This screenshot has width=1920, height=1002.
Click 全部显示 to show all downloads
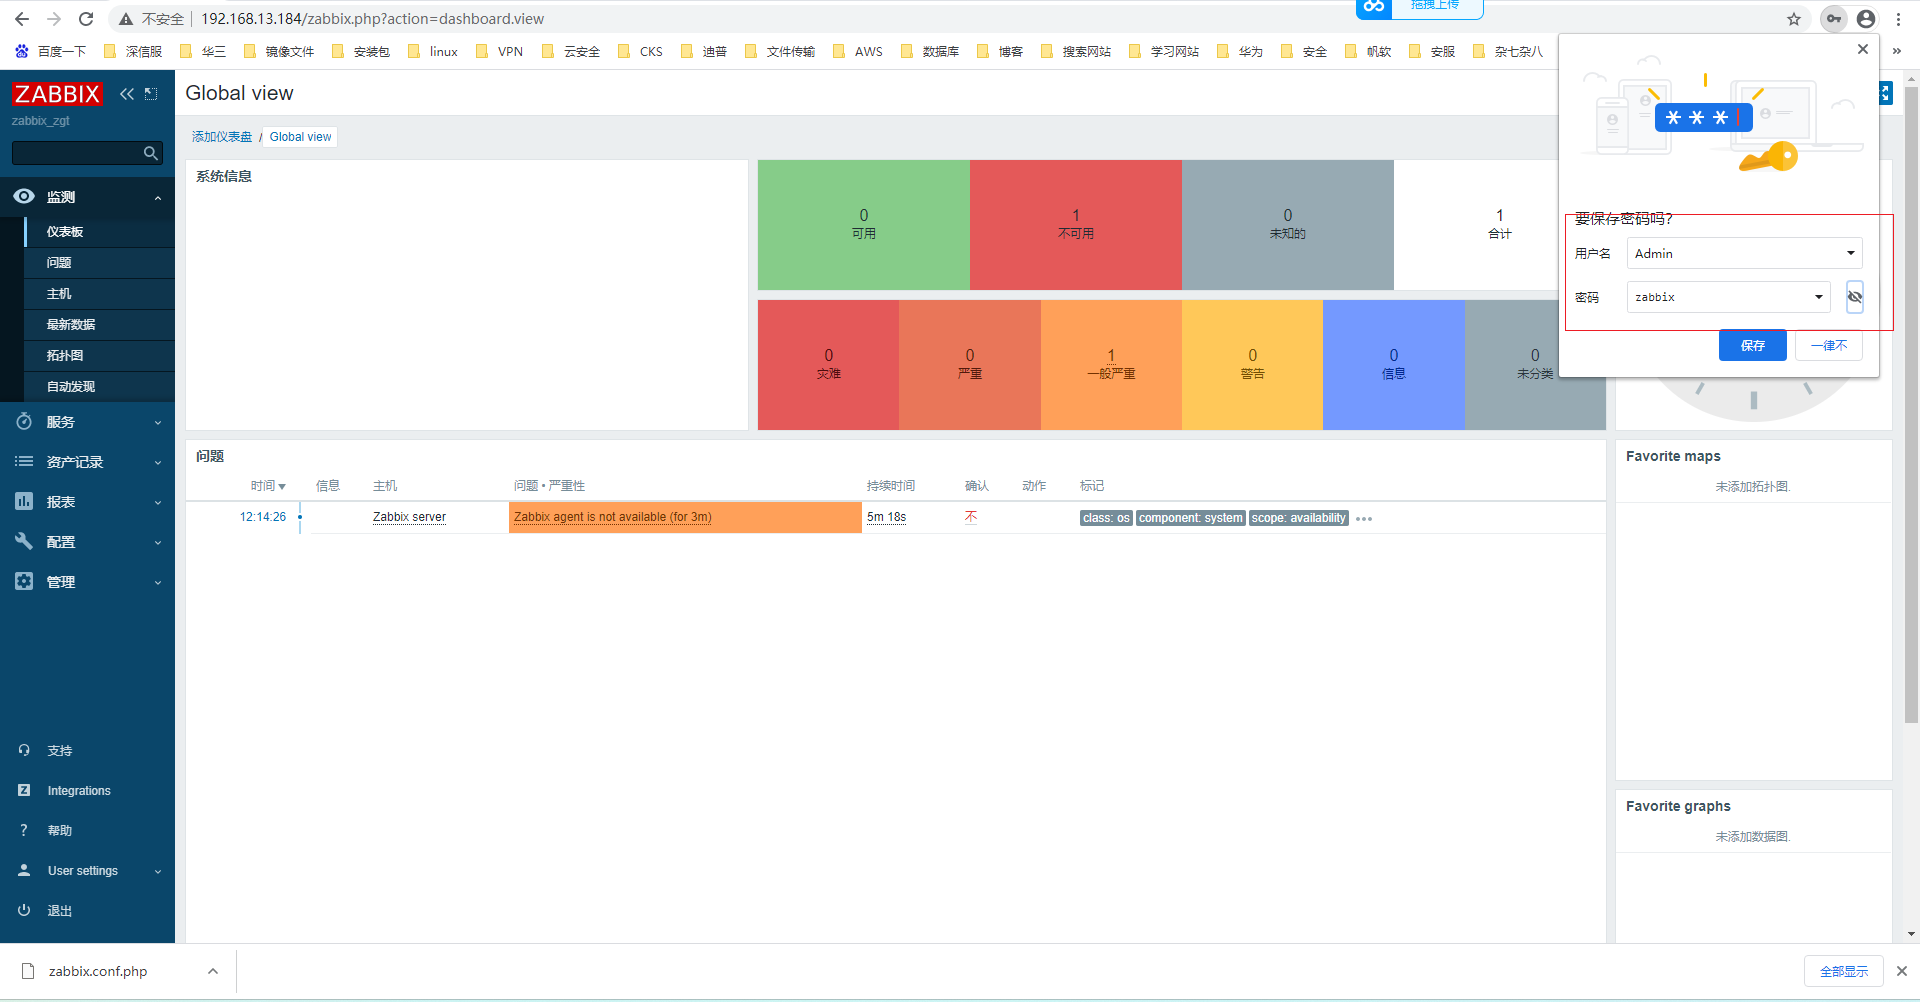click(x=1844, y=971)
